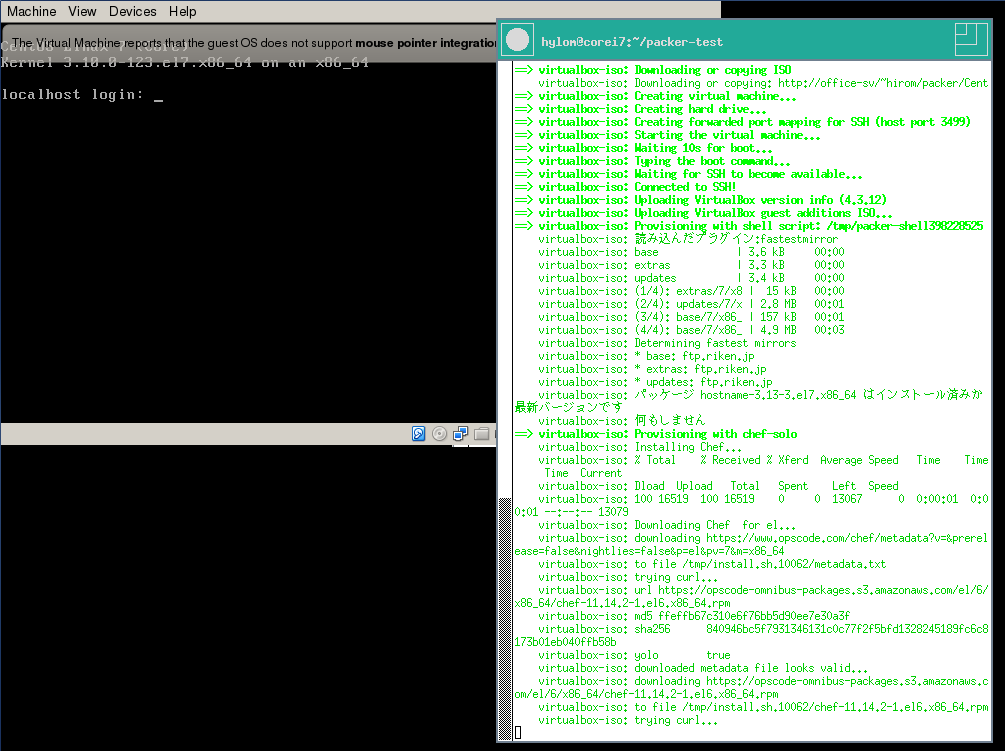Click the 'Waiting 10s for boot...' line
Image resolution: width=1005 pixels, height=751 pixels.
(x=644, y=148)
